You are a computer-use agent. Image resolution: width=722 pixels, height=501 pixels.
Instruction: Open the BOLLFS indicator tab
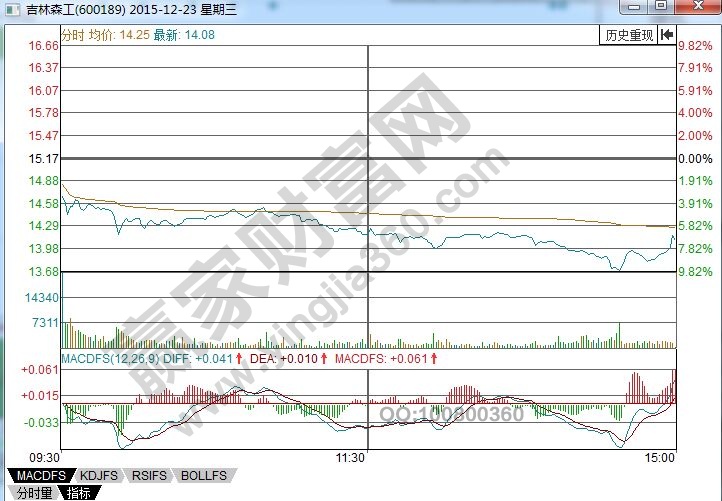203,475
